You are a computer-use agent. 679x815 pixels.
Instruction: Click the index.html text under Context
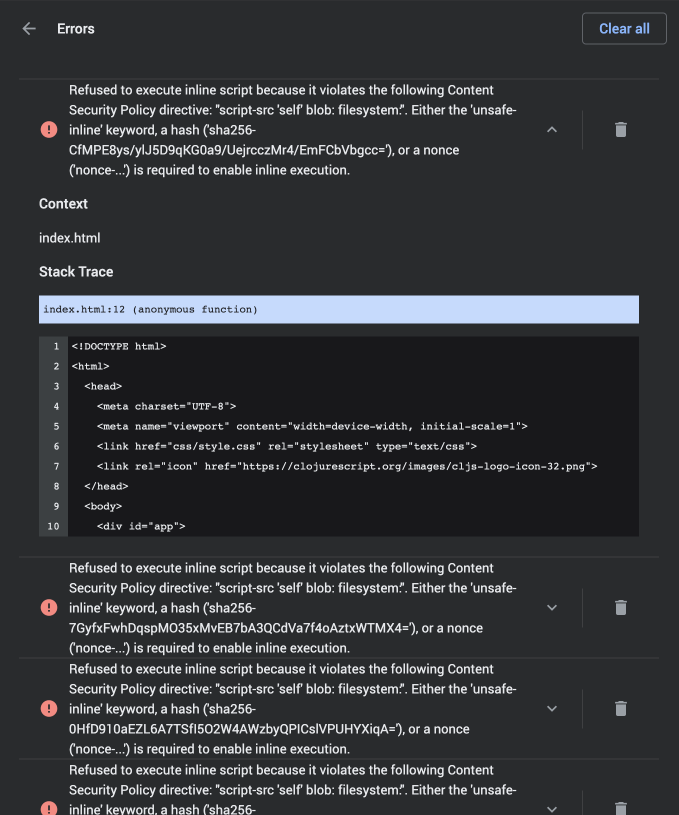(70, 238)
